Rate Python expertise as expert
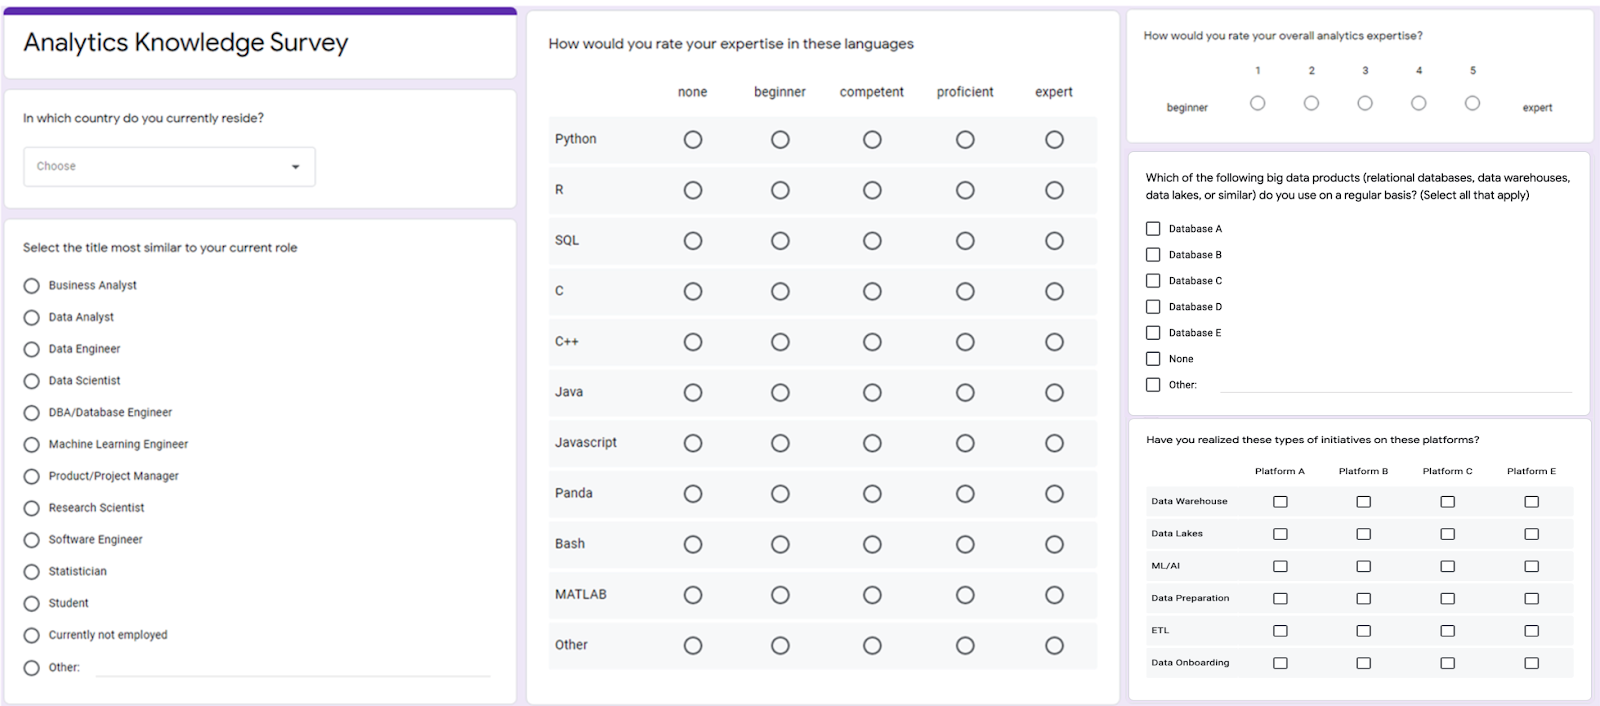The image size is (1600, 706). click(1054, 140)
